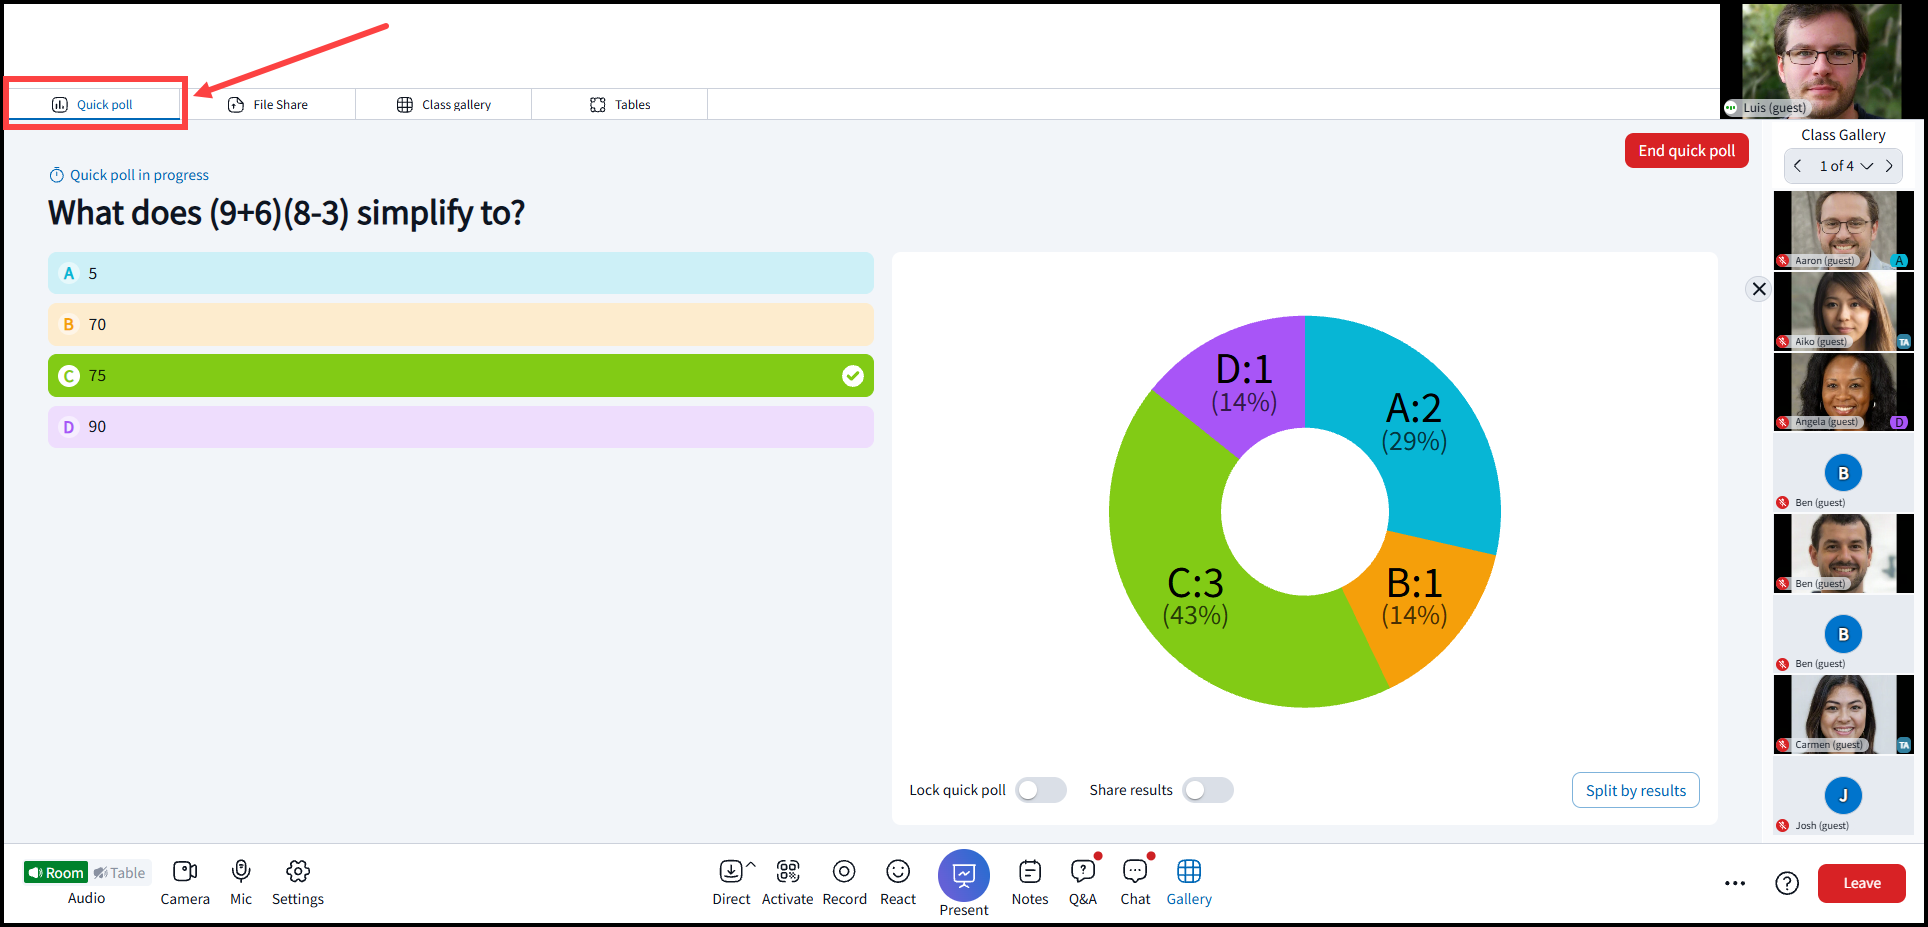Click Carmen's video thumbnail
This screenshot has width=1928, height=927.
coord(1843,714)
